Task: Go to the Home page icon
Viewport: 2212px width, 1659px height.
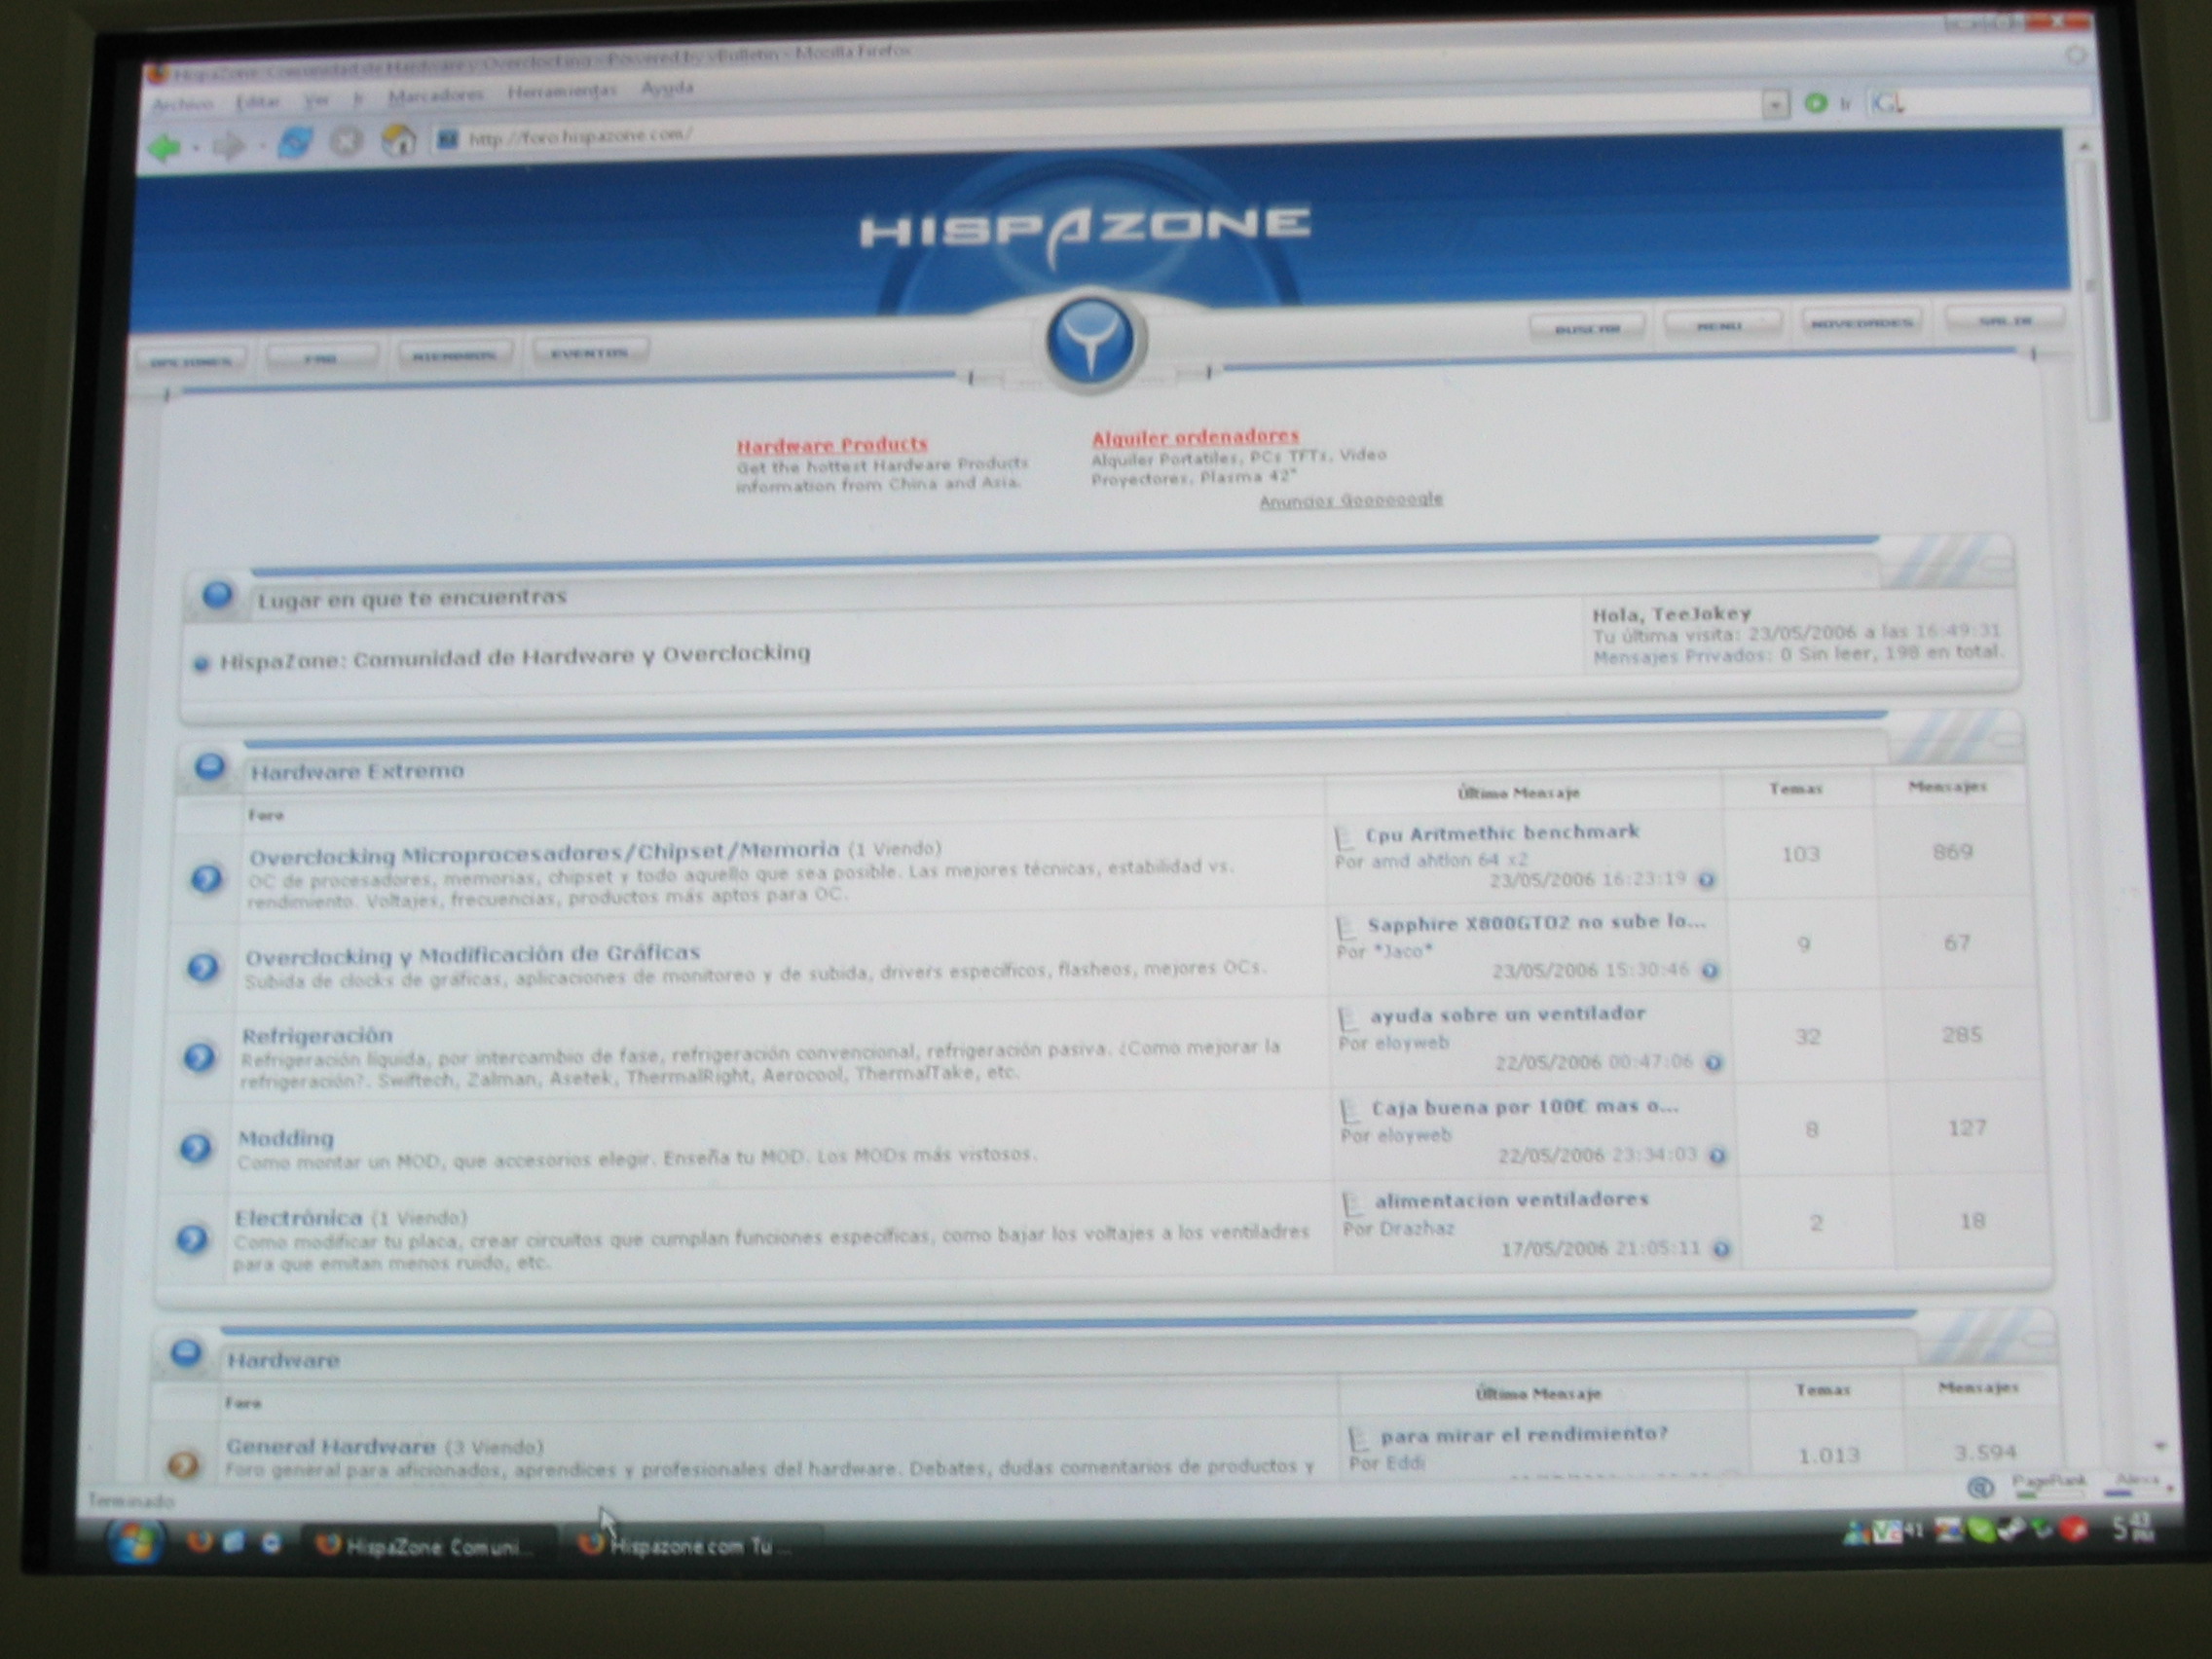Action: pyautogui.click(x=398, y=140)
